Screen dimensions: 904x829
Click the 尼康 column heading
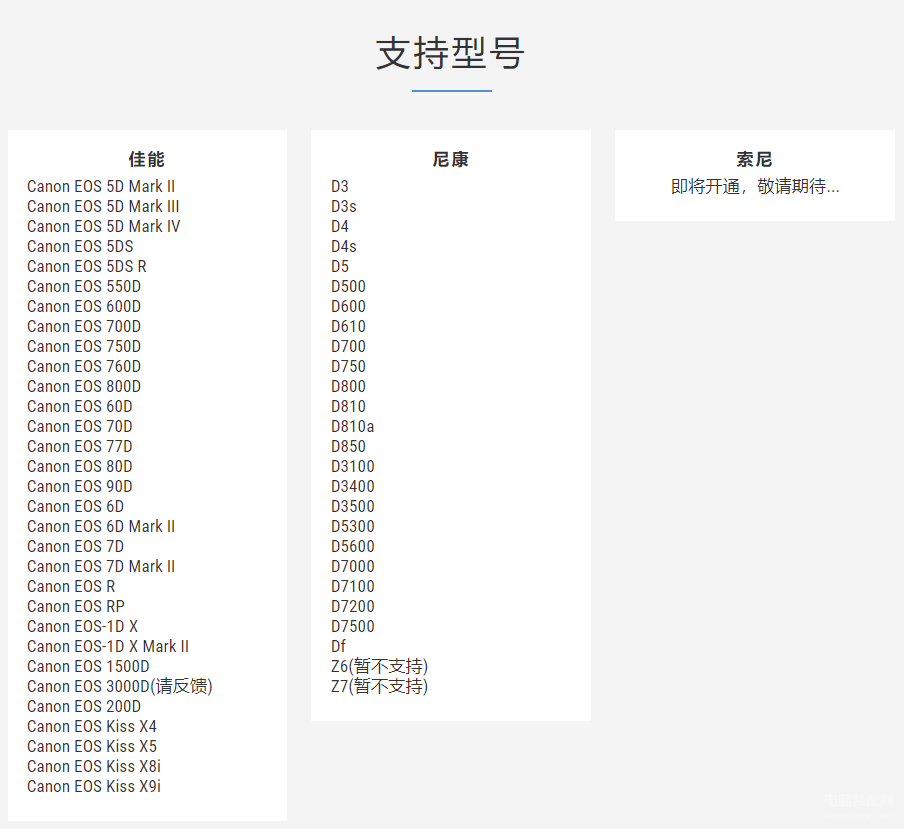(x=451, y=159)
